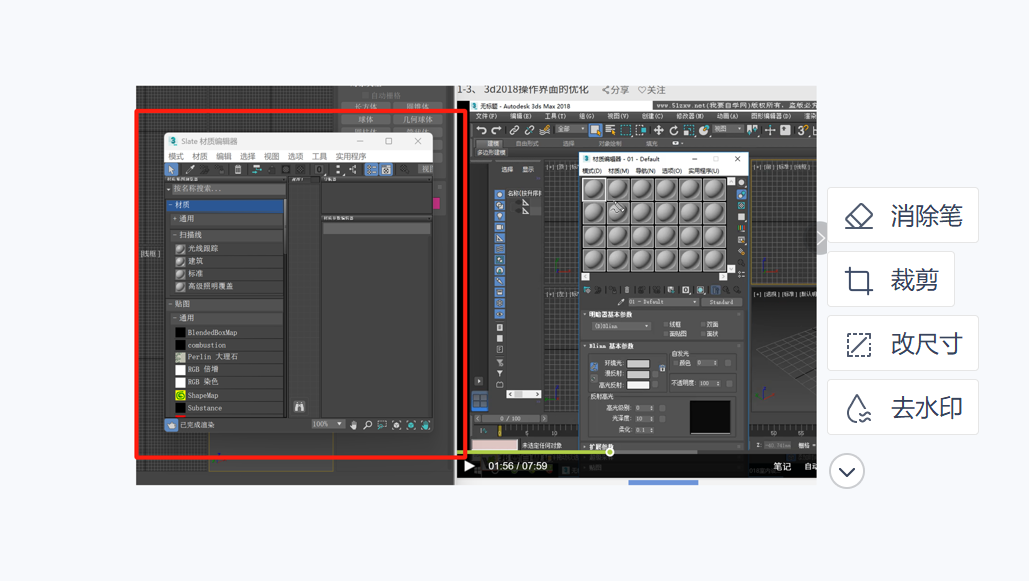Click the 分享 share link
This screenshot has height=581, width=1029.
point(615,90)
